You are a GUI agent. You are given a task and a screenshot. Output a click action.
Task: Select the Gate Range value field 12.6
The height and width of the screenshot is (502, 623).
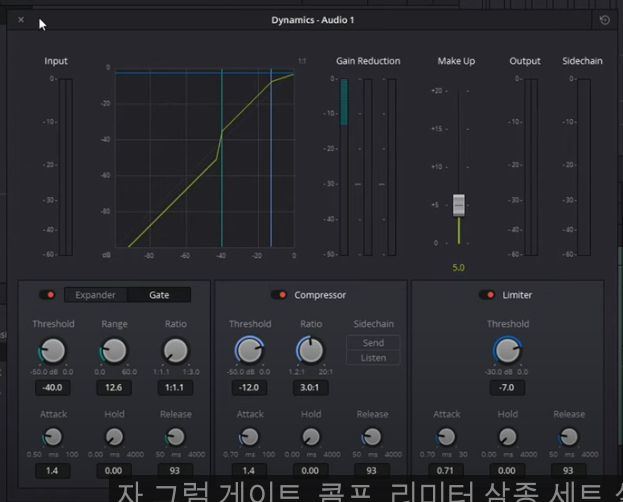coord(114,388)
